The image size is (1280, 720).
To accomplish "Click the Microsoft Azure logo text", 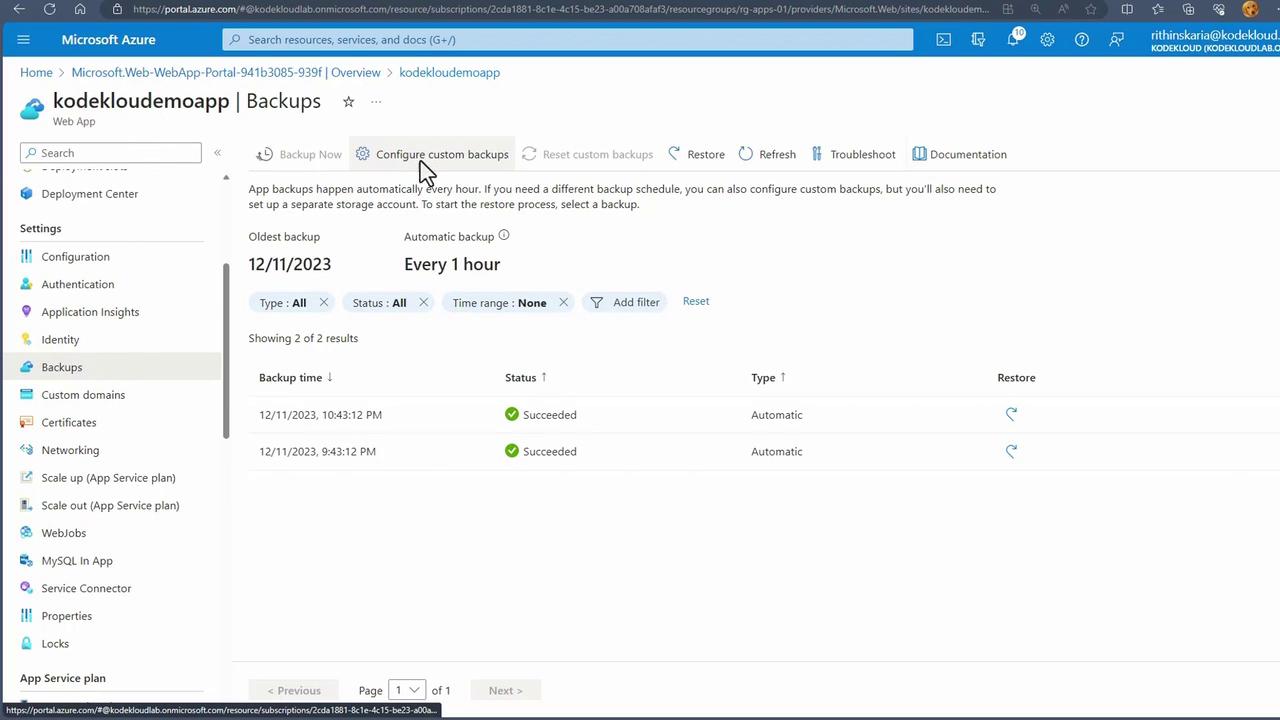I will (x=108, y=40).
